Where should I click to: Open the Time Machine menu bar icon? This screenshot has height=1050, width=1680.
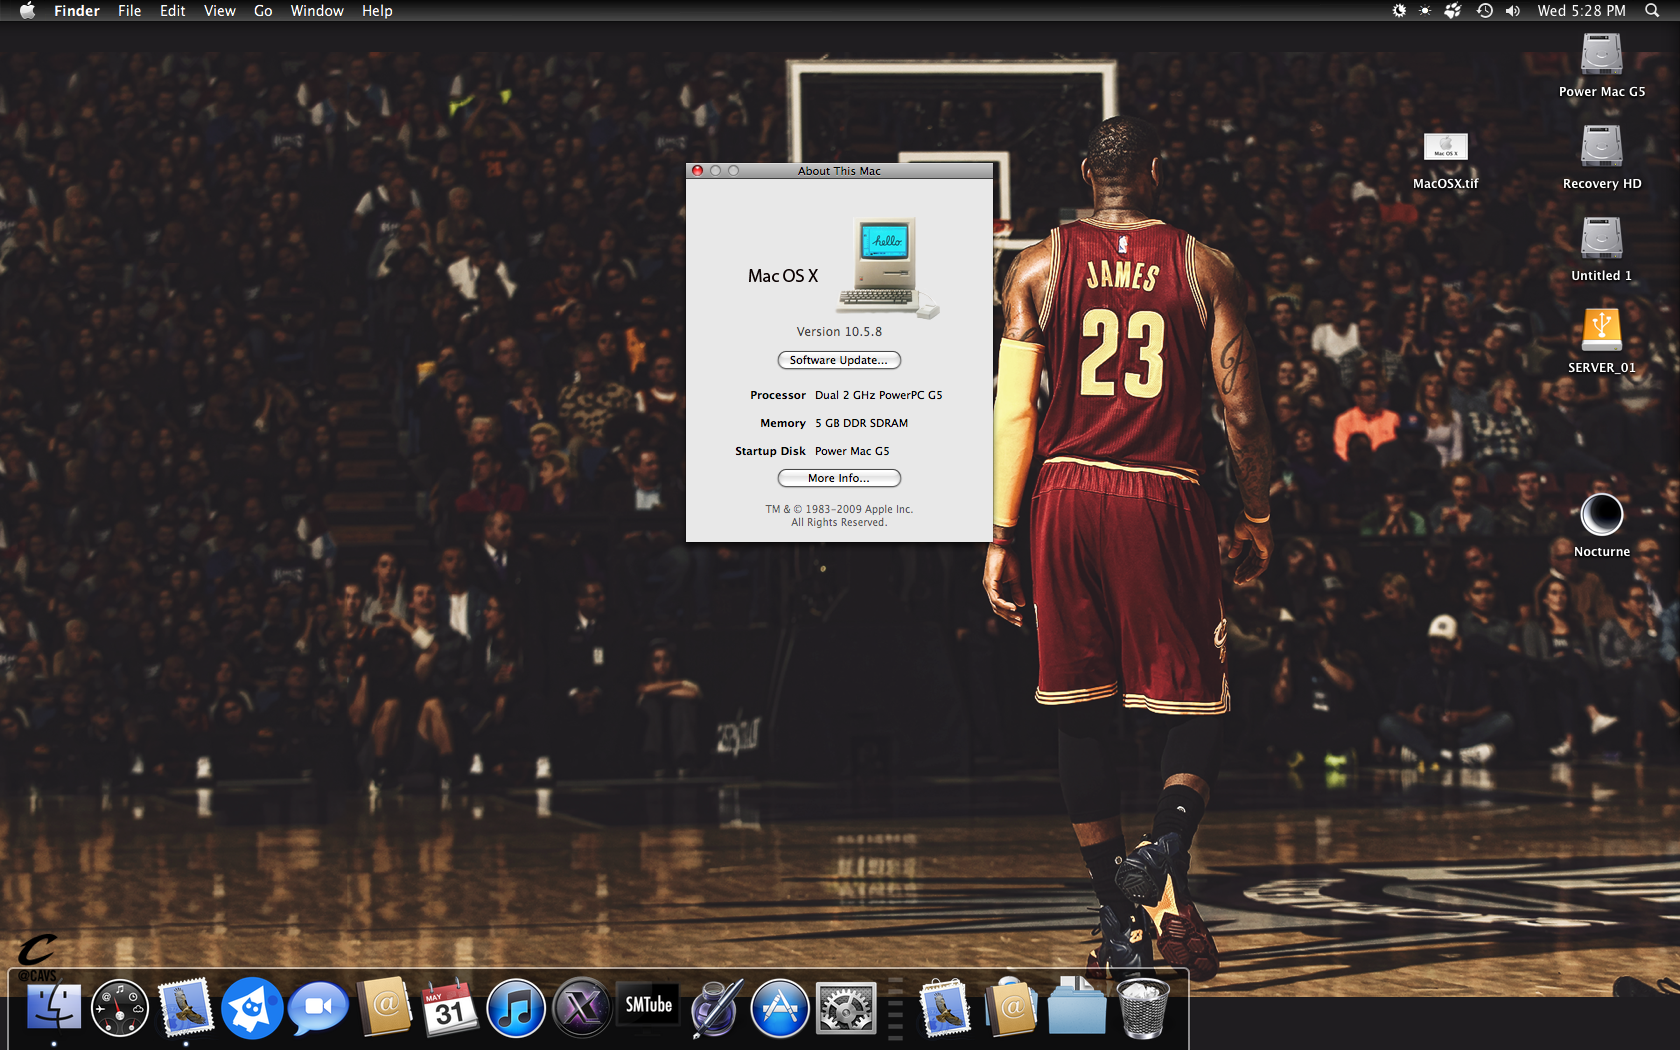click(x=1485, y=11)
